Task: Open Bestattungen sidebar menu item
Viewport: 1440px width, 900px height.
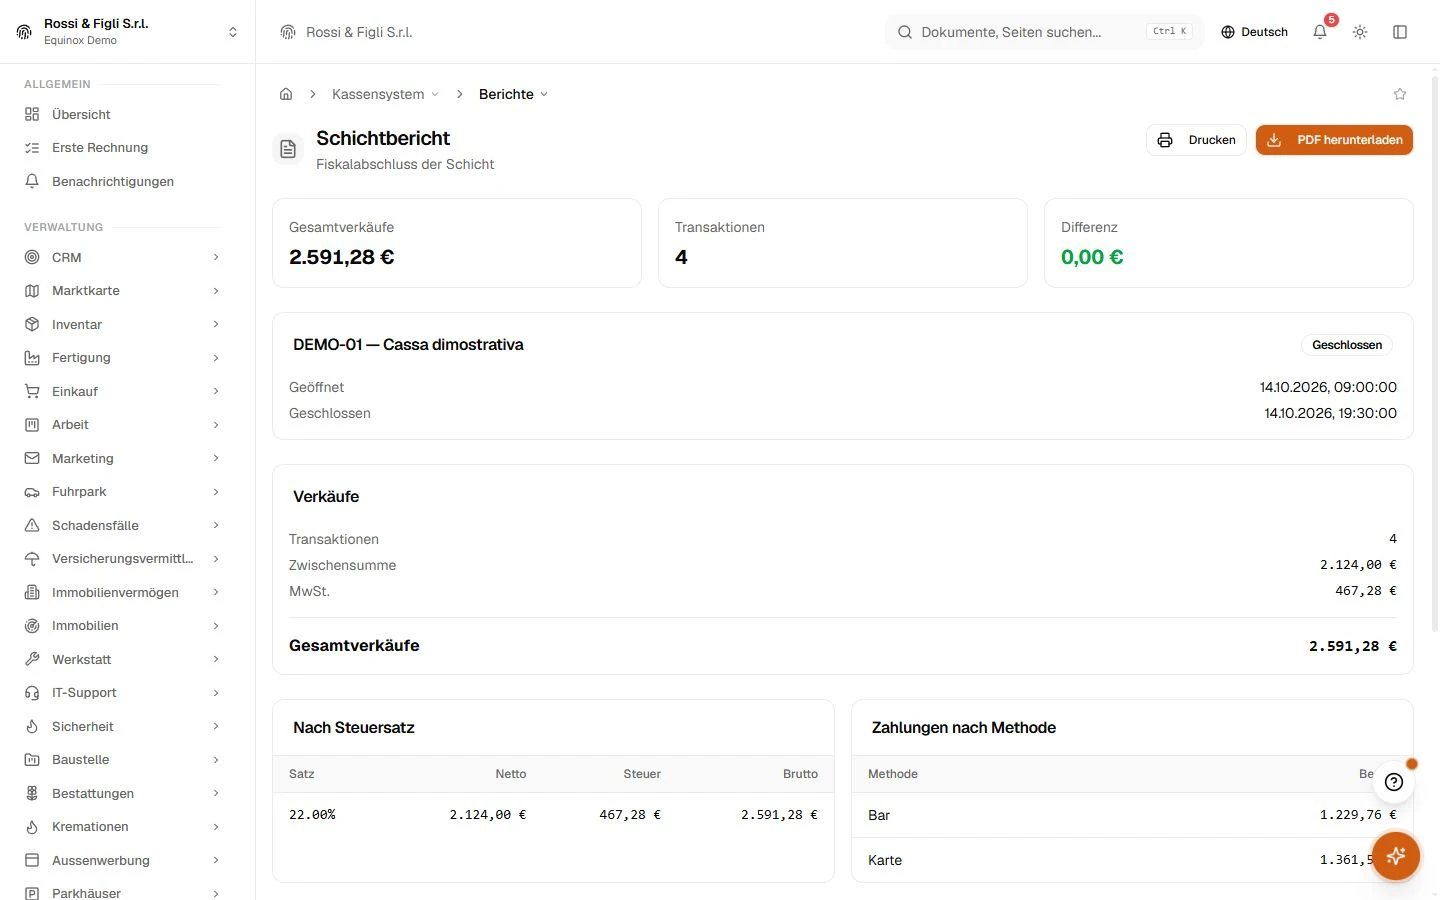Action: 122,794
